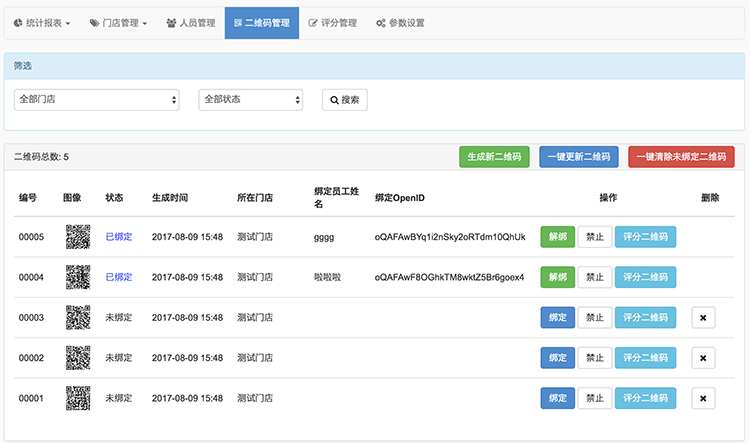
Task: Click 禁止 for QR code 00004
Action: [x=595, y=277]
